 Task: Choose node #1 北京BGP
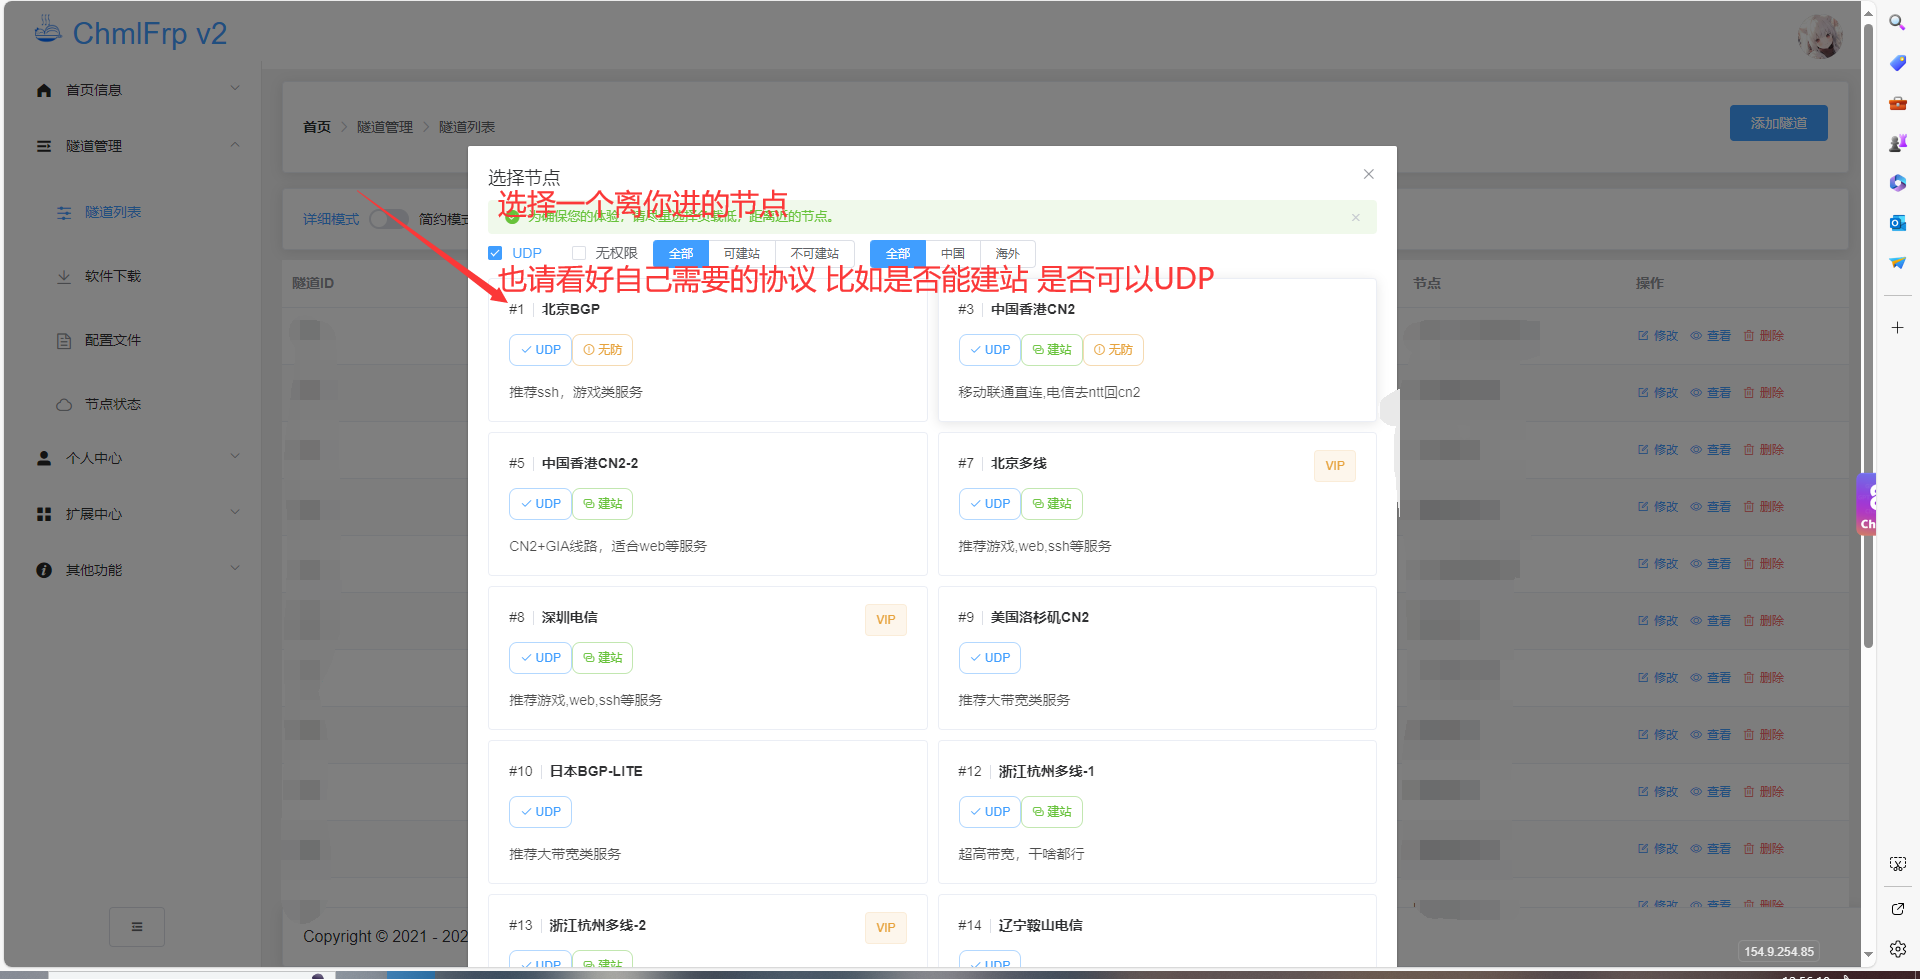708,350
